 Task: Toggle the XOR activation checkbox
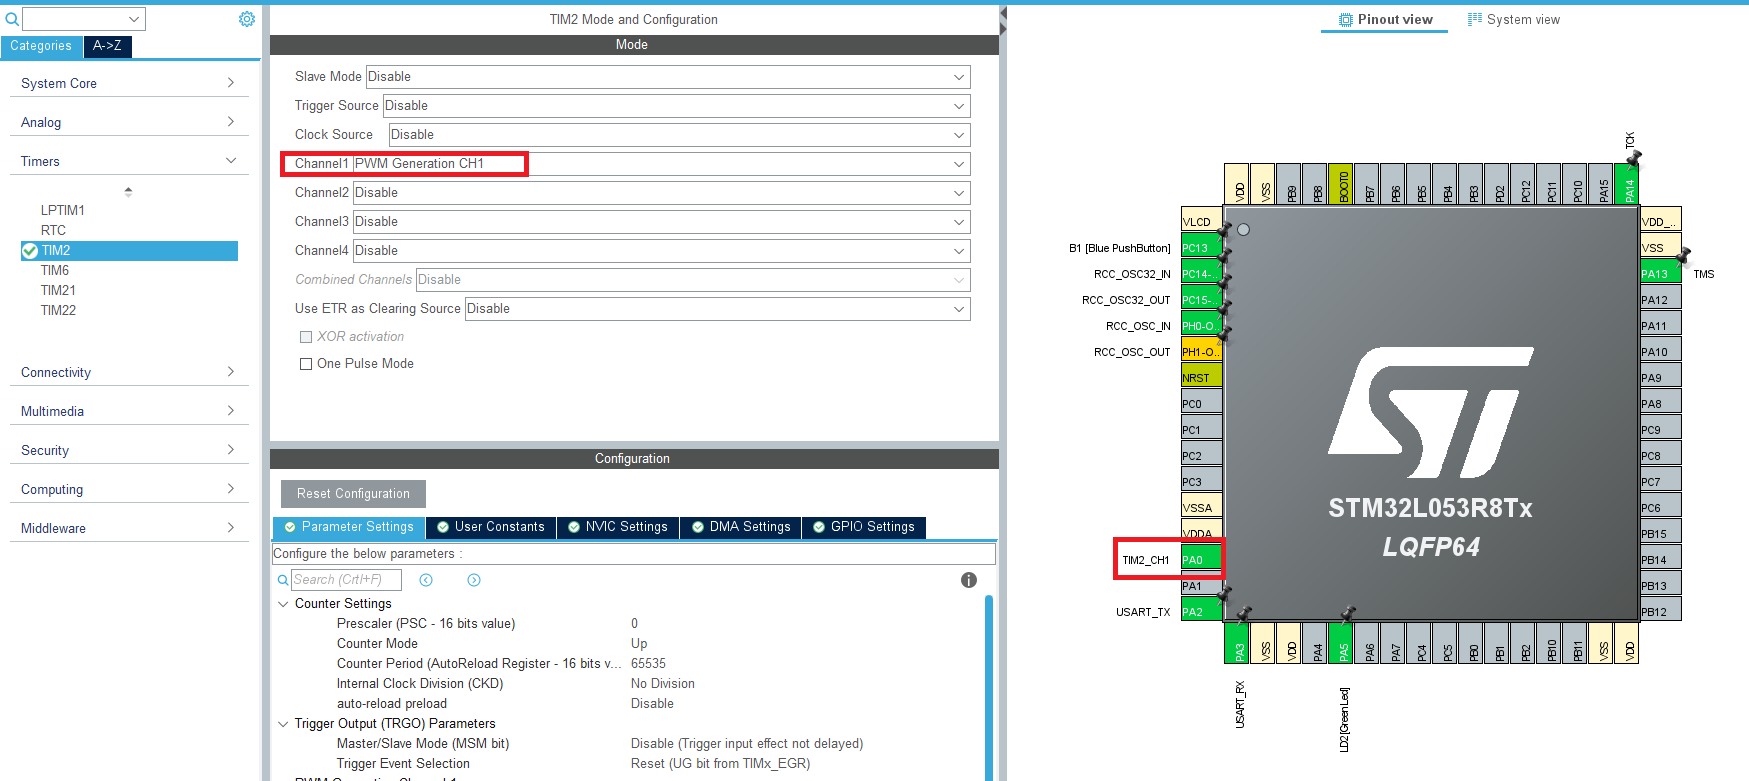pos(306,337)
